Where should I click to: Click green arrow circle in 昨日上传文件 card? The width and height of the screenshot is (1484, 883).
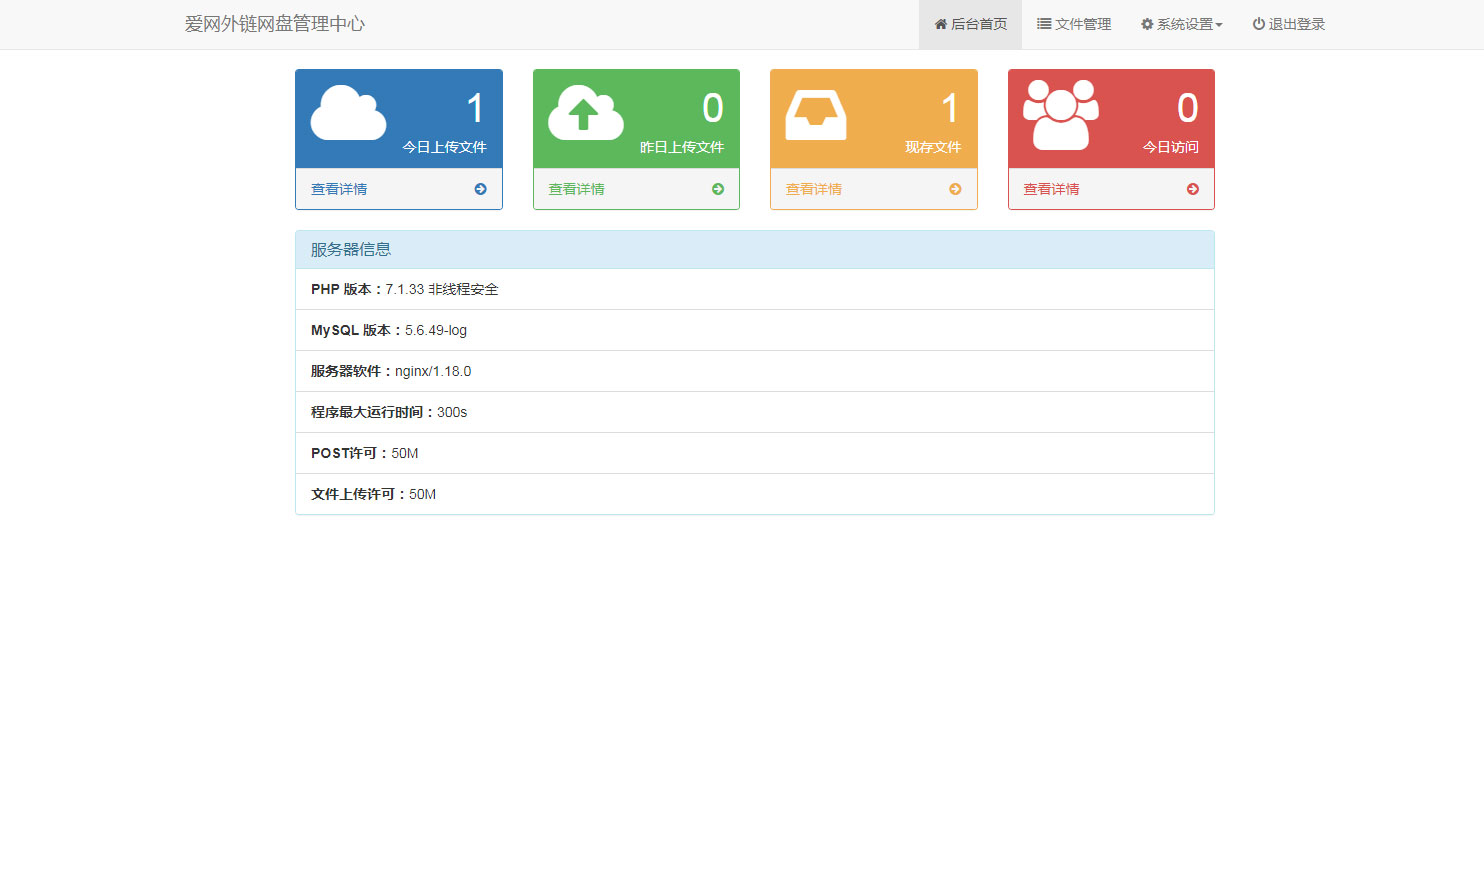point(717,189)
